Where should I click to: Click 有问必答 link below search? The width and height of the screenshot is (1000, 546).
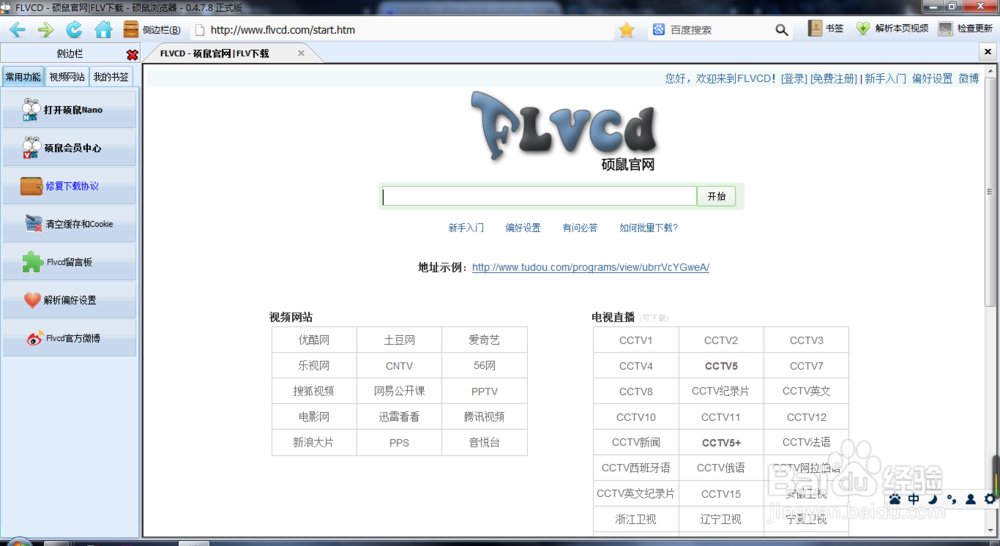(x=580, y=228)
